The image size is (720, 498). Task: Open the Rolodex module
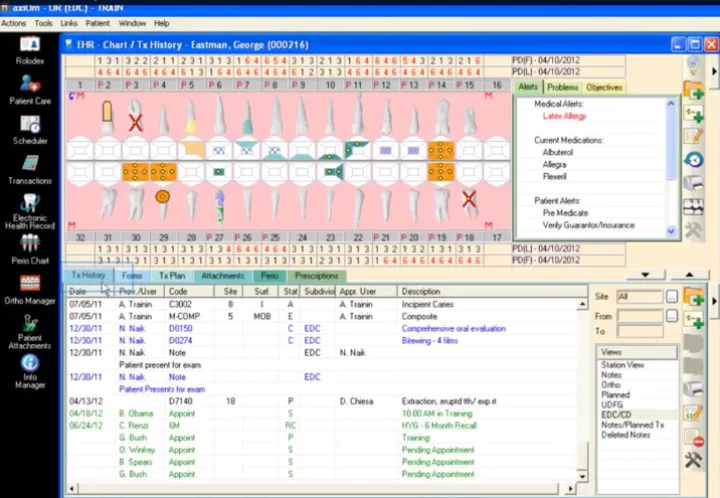[29, 49]
